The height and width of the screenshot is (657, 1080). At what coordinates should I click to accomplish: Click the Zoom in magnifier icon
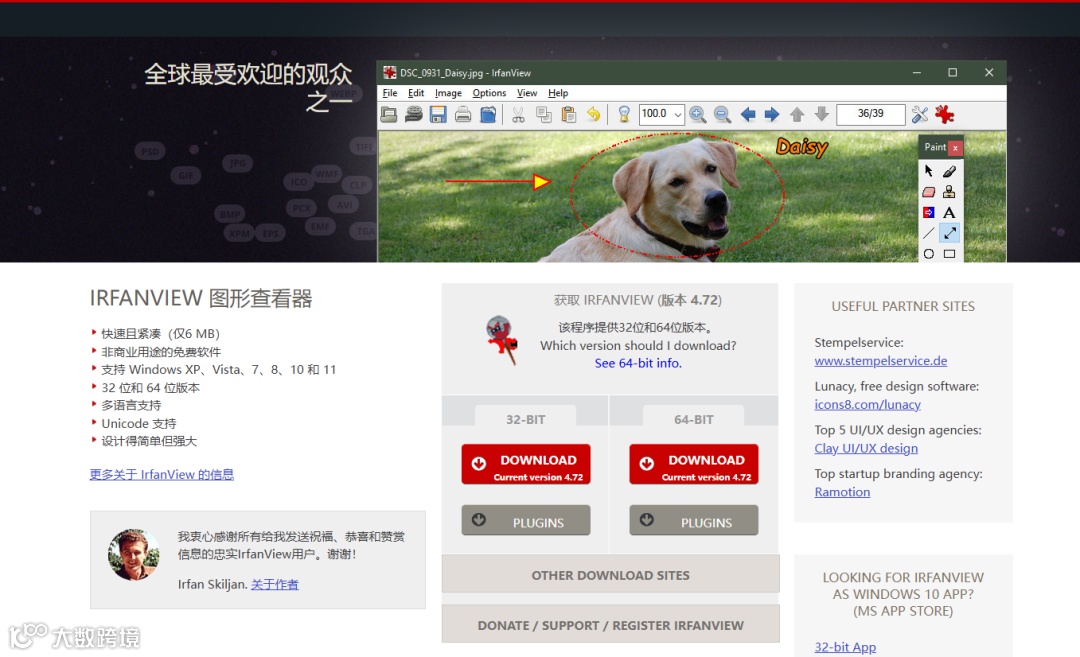coord(698,114)
